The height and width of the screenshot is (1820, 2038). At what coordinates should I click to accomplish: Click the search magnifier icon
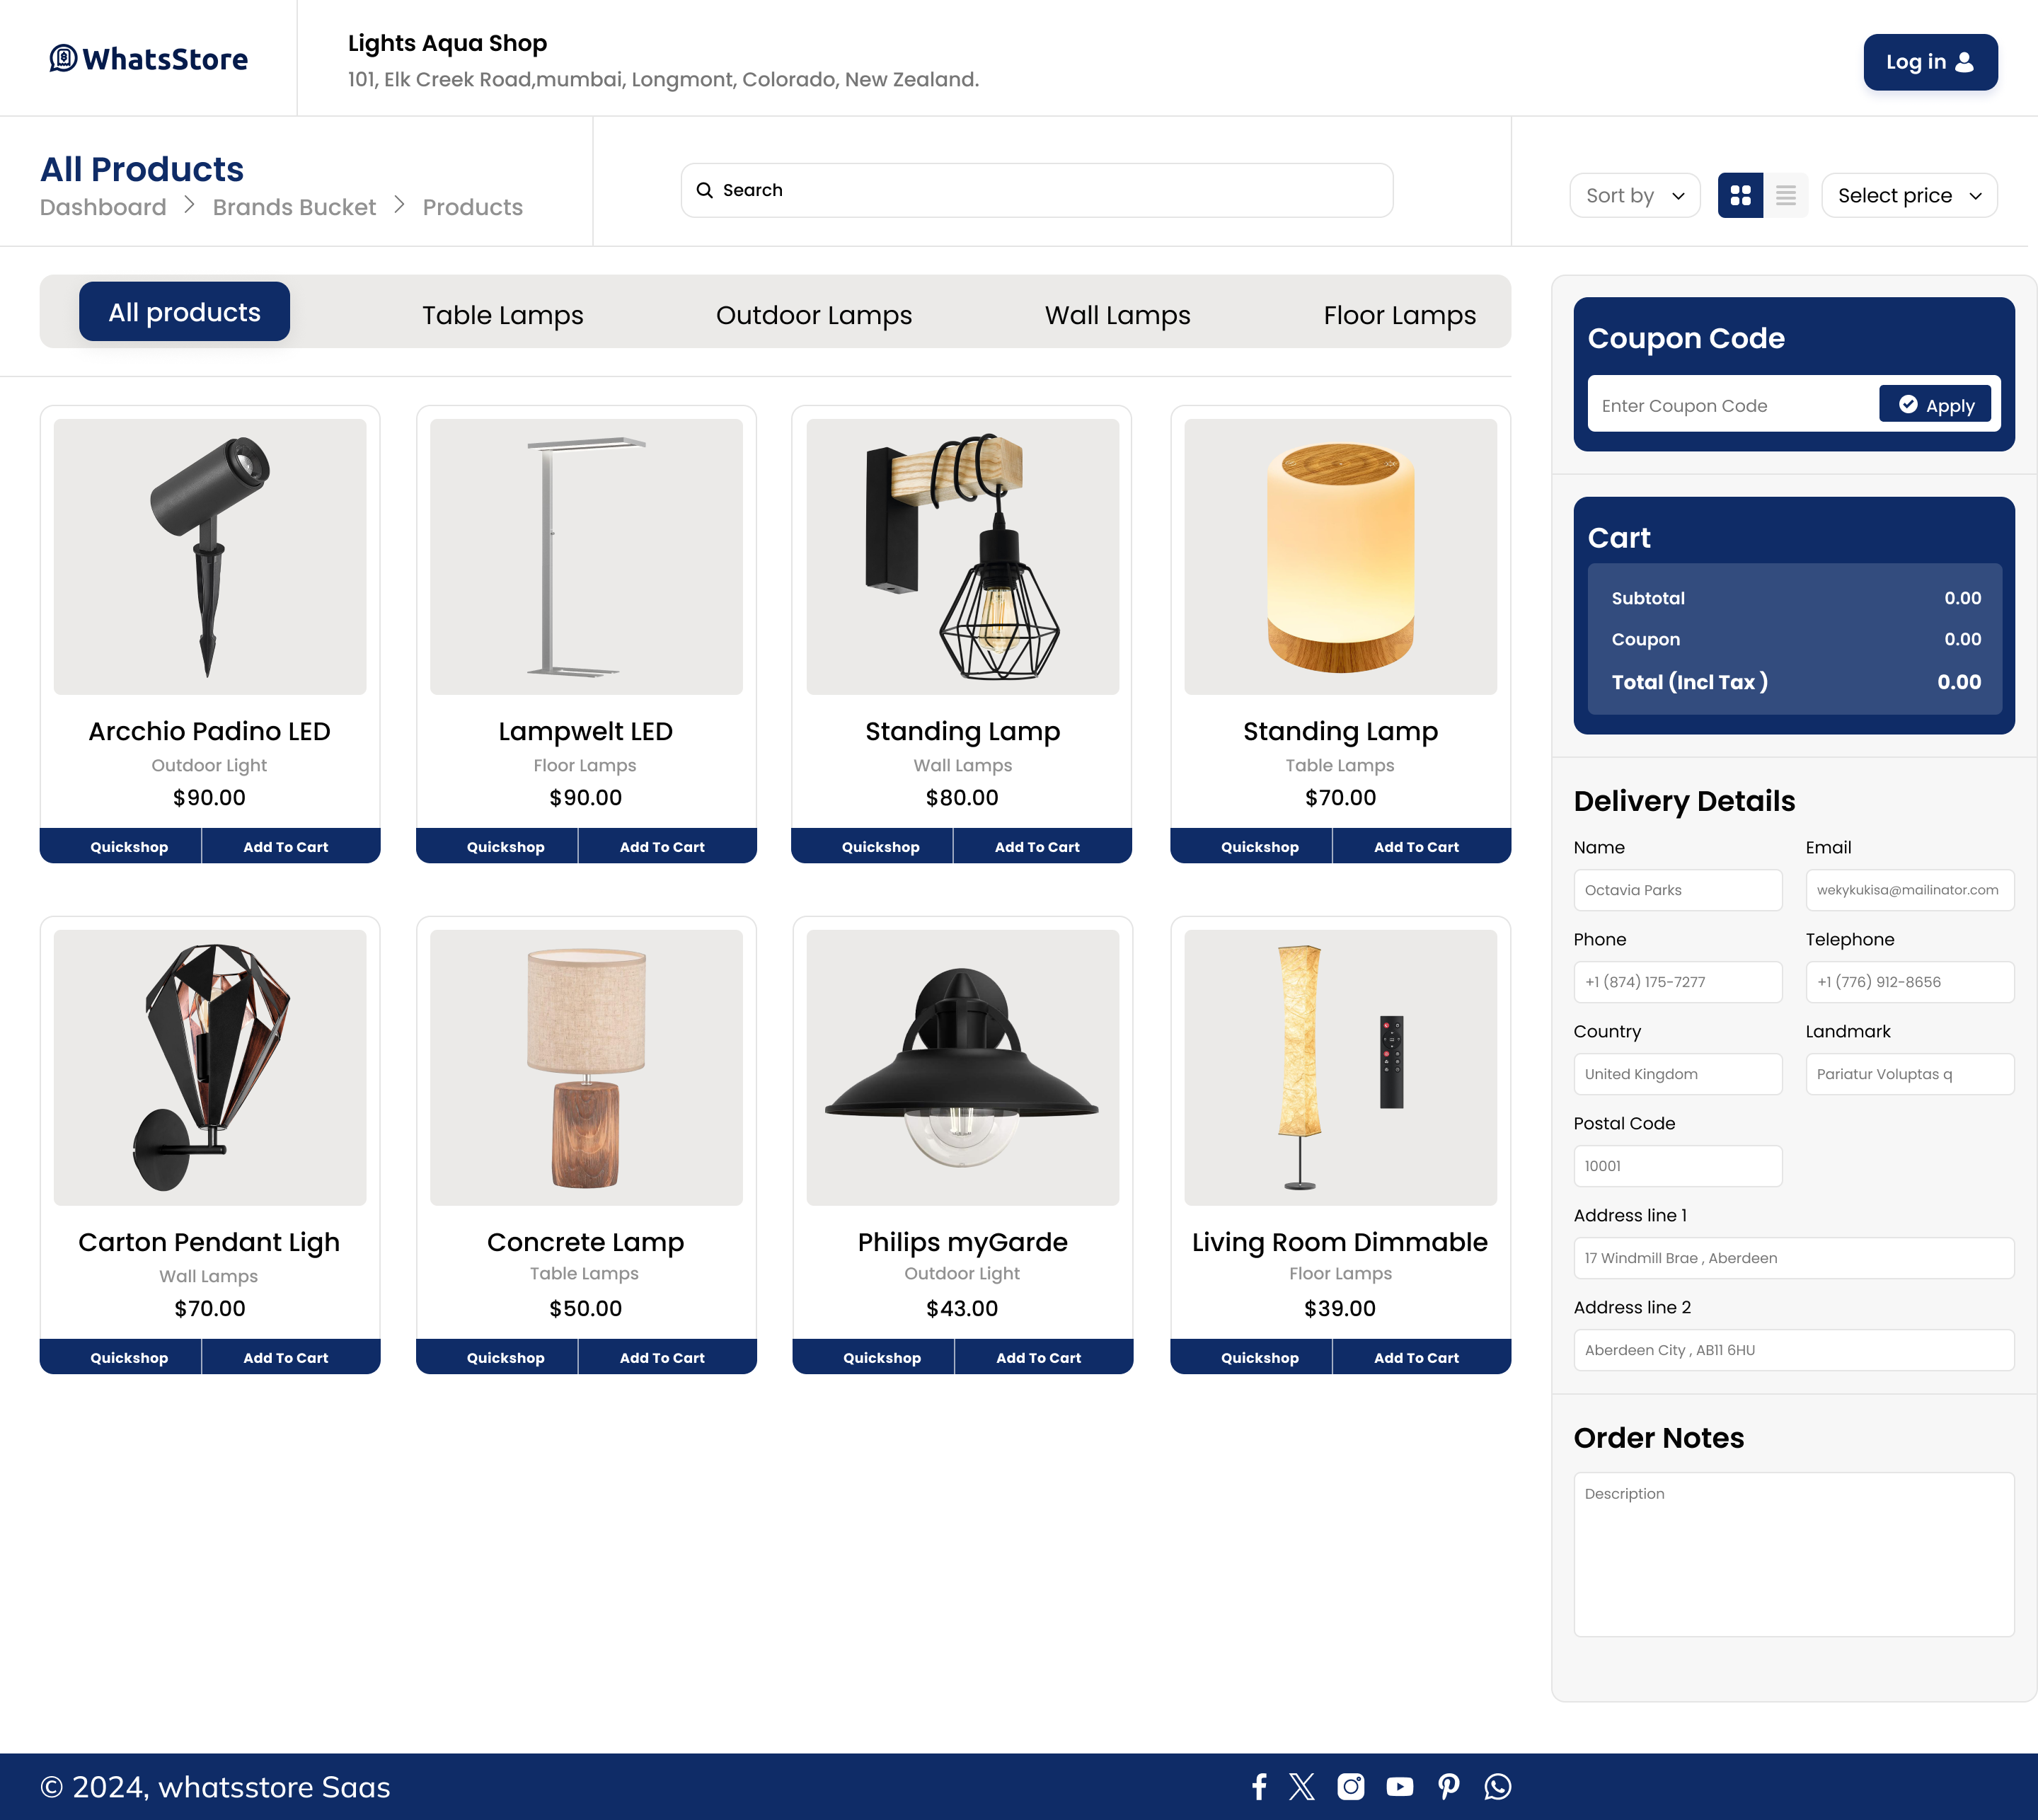(x=705, y=190)
